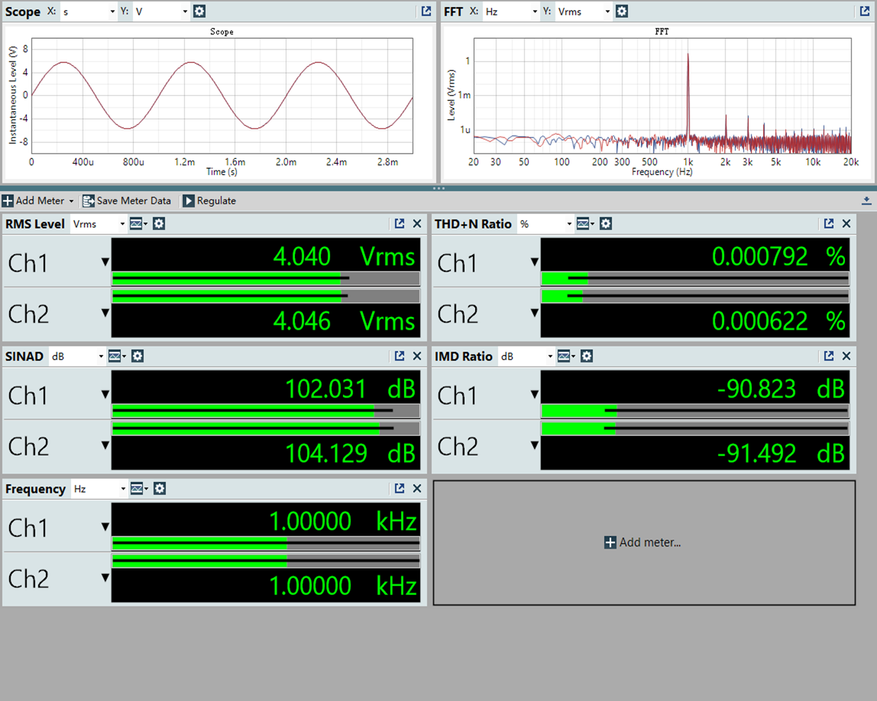
Task: Expand the Scope X-axis unit dropdown
Action: click(x=87, y=11)
